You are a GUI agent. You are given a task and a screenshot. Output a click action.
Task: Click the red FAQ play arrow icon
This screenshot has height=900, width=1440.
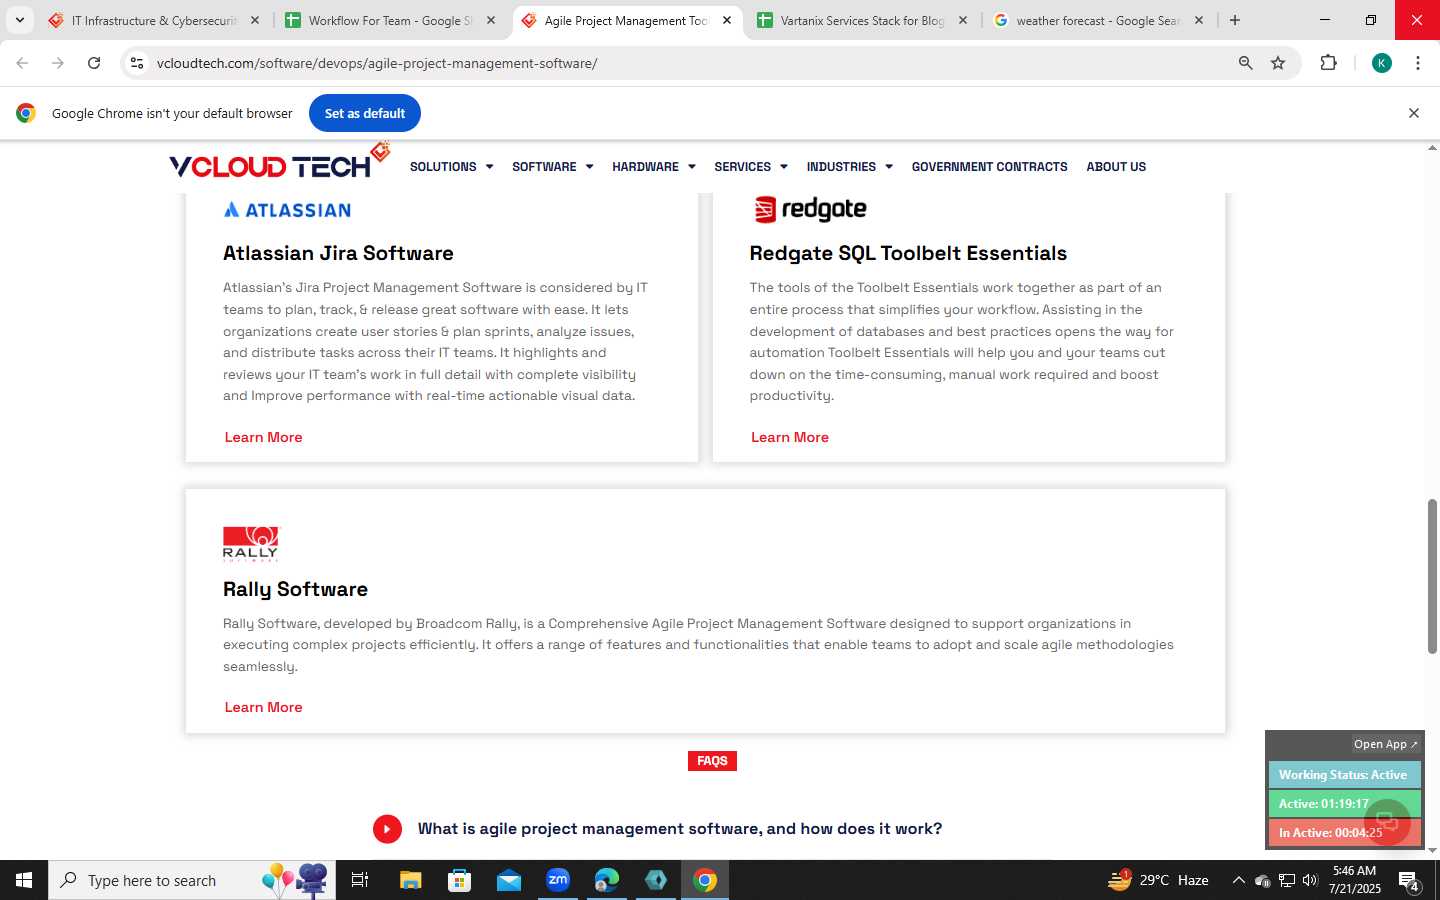(387, 829)
